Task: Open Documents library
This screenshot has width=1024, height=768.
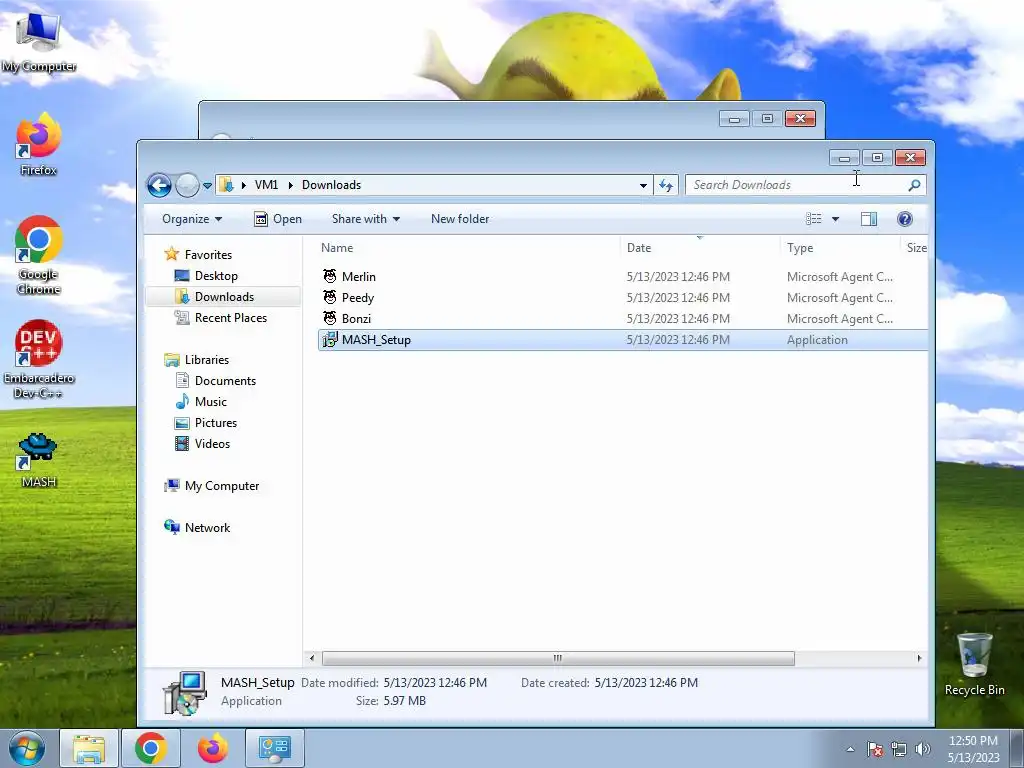Action: 225,381
